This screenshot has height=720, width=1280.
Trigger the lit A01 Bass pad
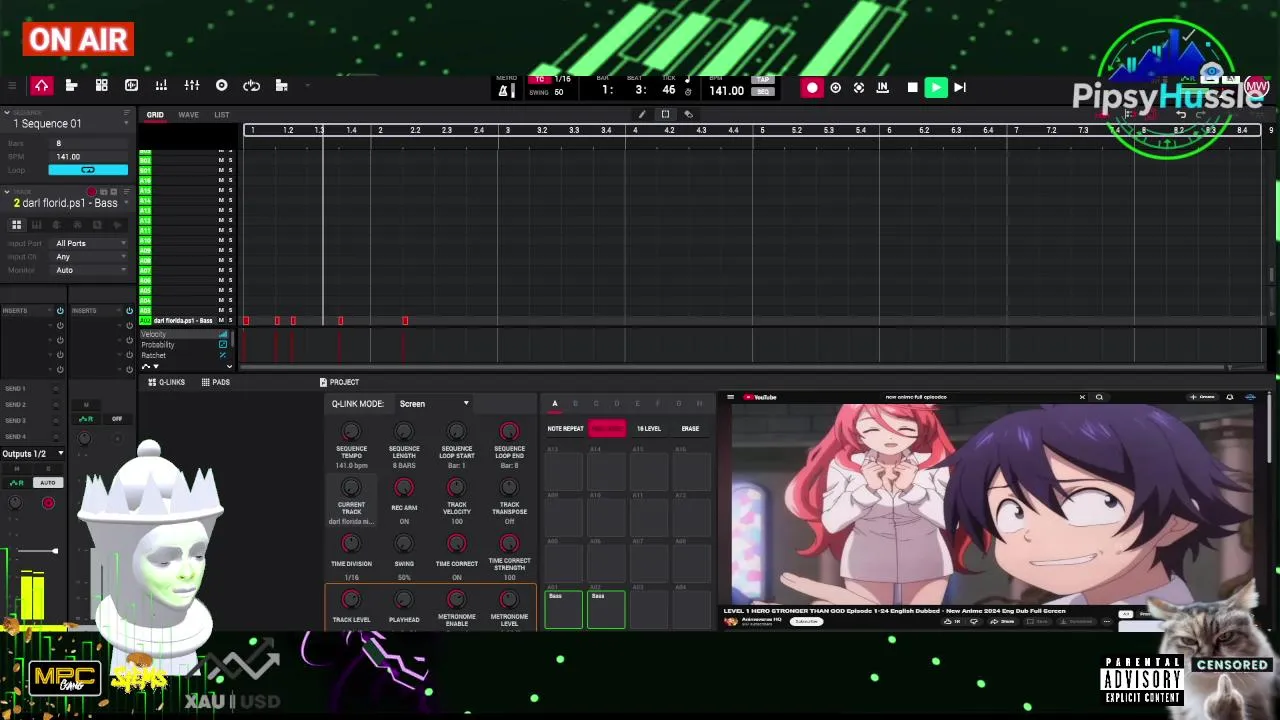563,609
